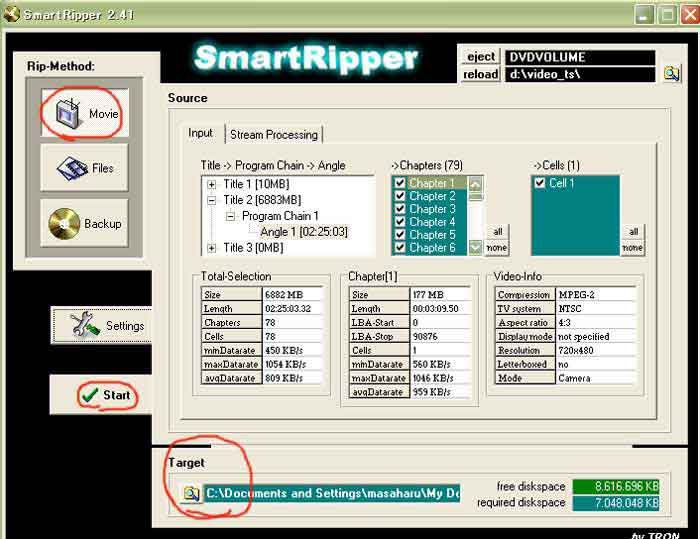This screenshot has width=700, height=539.
Task: Uncheck Chapter 2 checkbox
Action: pos(400,196)
